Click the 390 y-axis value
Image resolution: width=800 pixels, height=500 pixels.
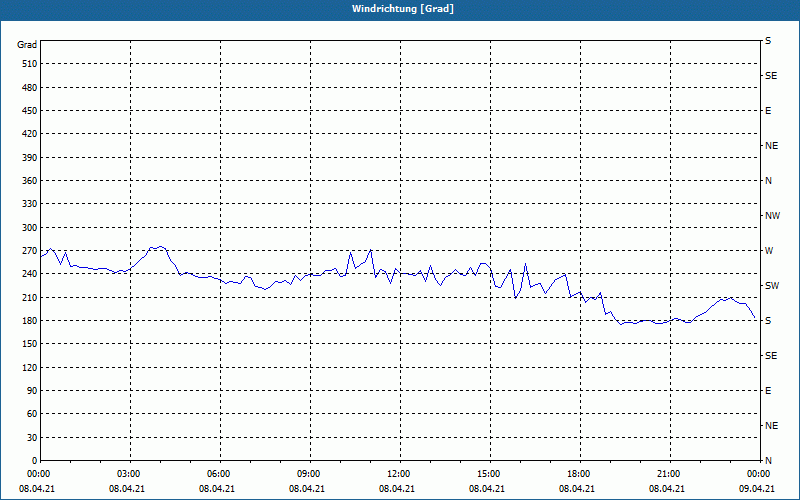pyautogui.click(x=30, y=157)
